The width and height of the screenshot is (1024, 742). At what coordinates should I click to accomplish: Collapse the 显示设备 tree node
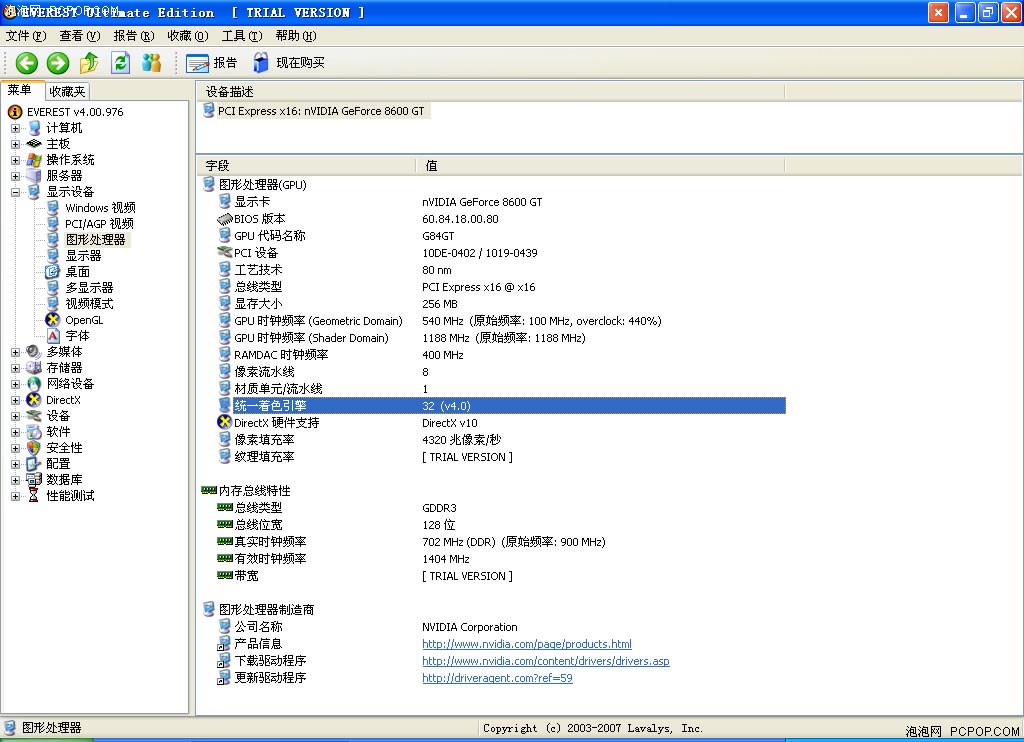(16, 192)
